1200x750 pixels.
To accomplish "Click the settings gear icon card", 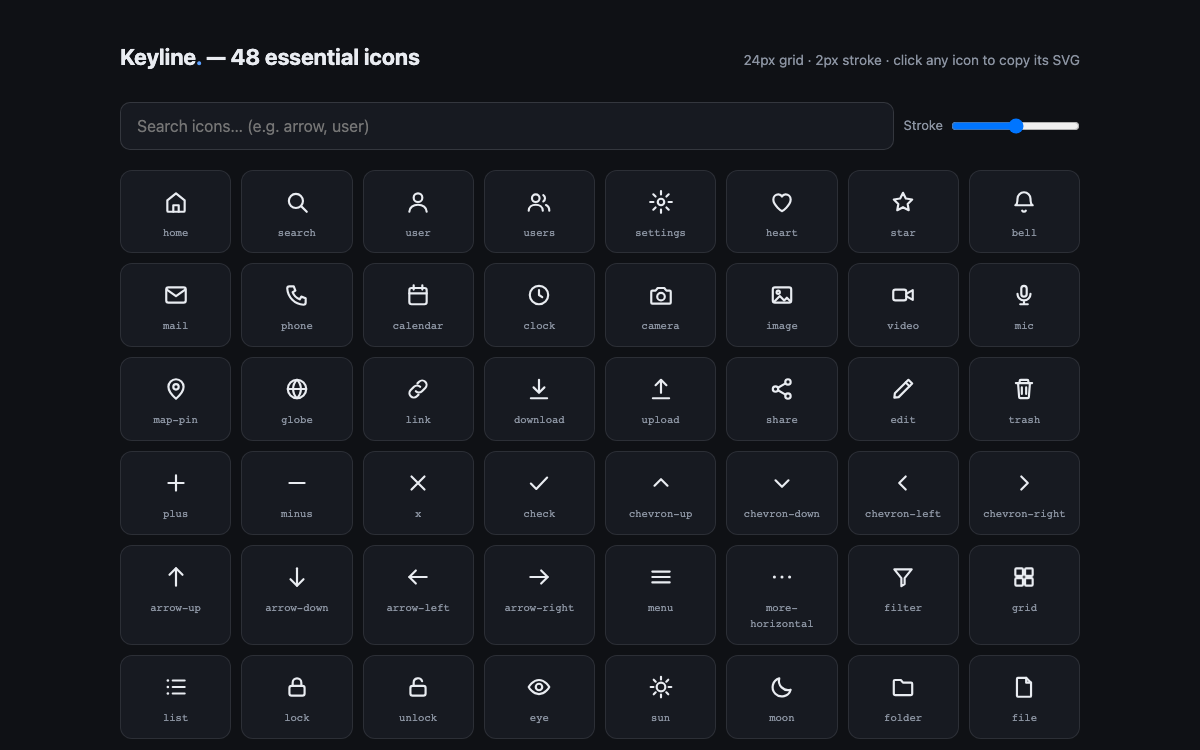I will pos(660,211).
